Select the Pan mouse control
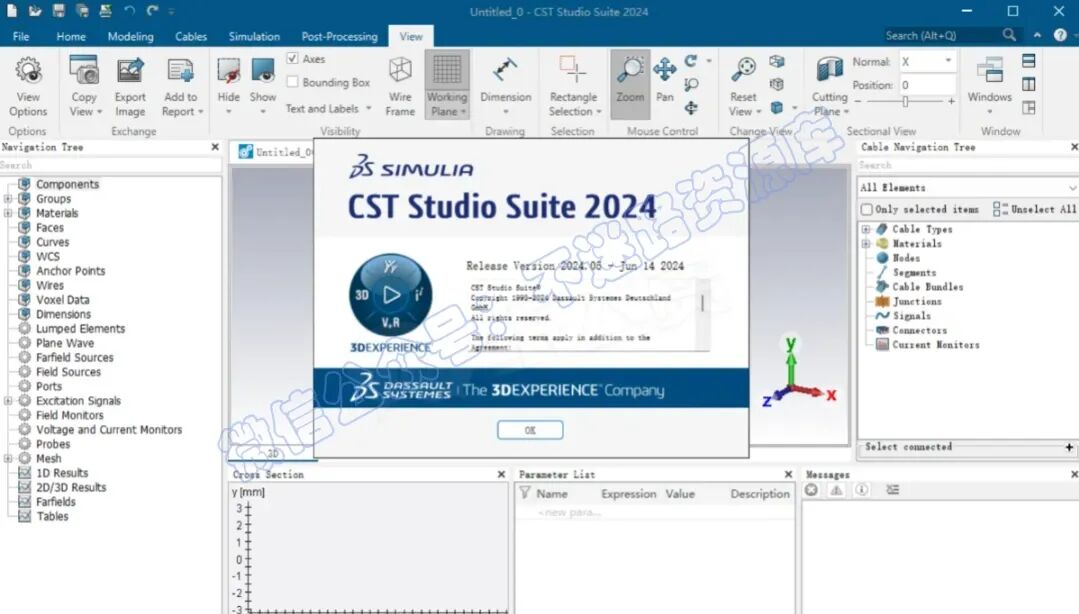The width and height of the screenshot is (1079, 614). [665, 79]
